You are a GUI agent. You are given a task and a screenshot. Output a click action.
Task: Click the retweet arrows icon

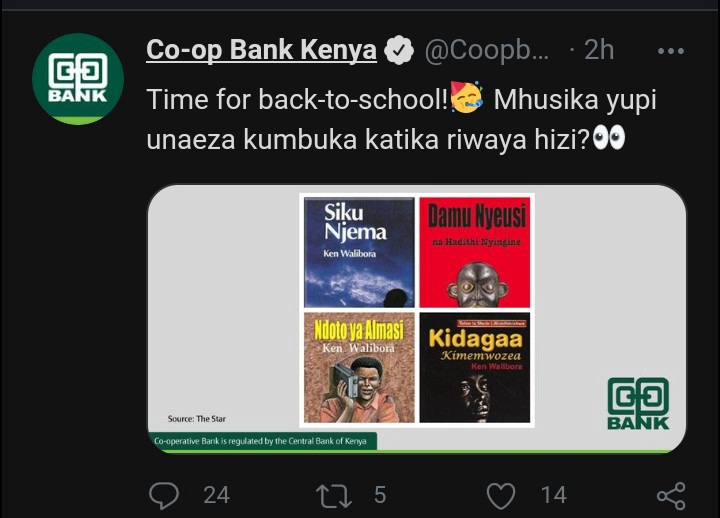pos(334,496)
